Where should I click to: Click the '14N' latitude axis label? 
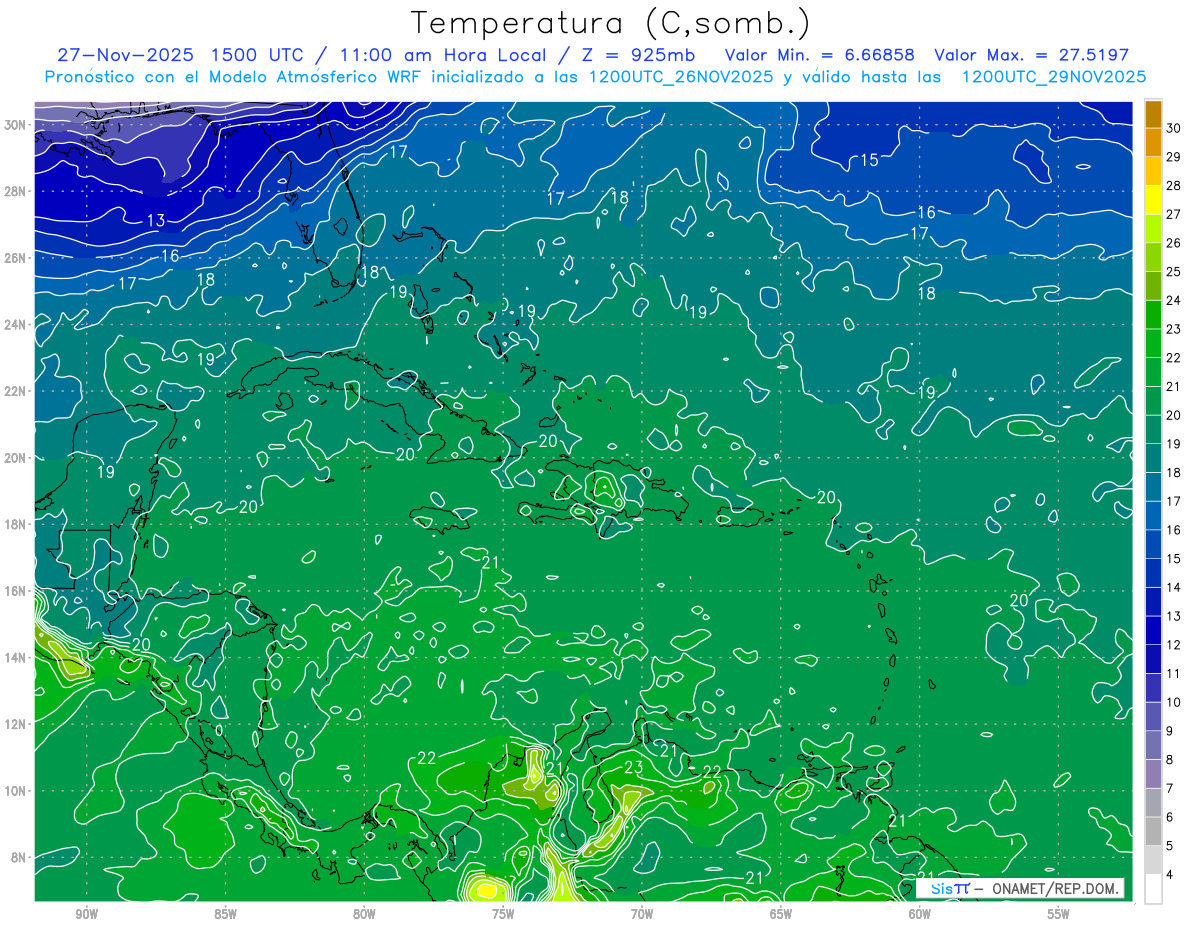16,657
